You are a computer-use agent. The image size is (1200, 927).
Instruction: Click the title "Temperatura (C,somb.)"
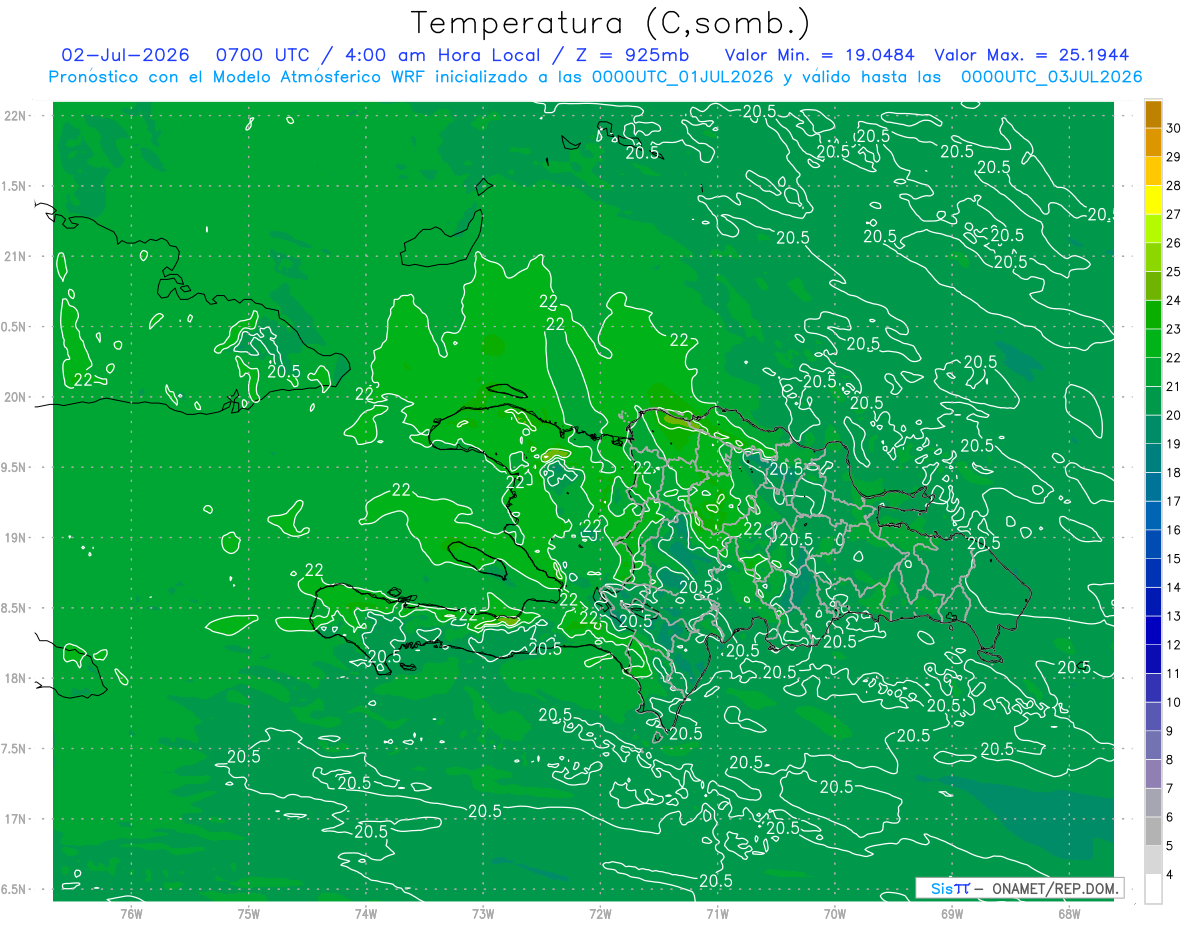tap(611, 23)
